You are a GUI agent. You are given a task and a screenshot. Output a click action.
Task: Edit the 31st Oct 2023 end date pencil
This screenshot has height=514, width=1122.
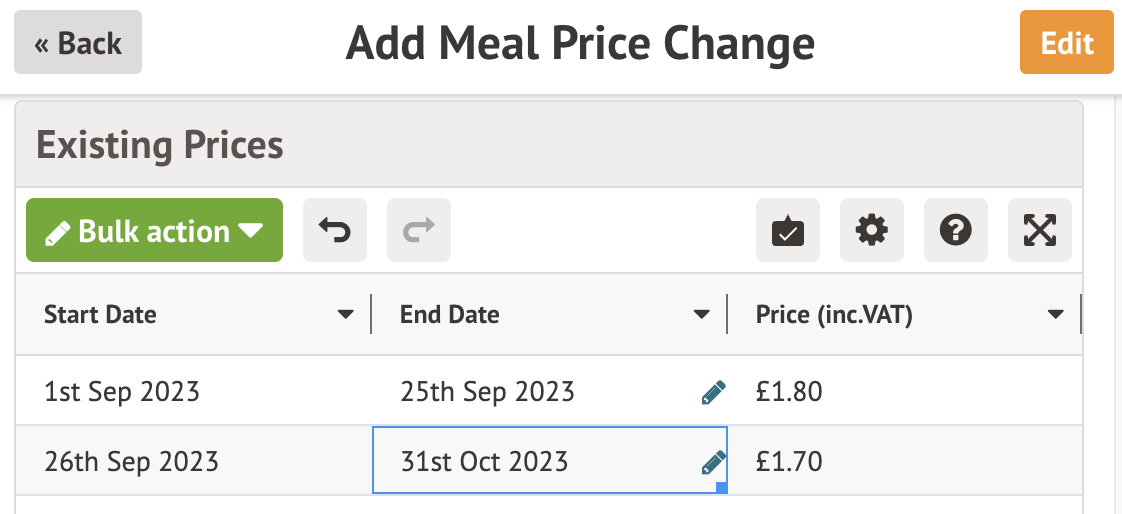click(x=713, y=462)
